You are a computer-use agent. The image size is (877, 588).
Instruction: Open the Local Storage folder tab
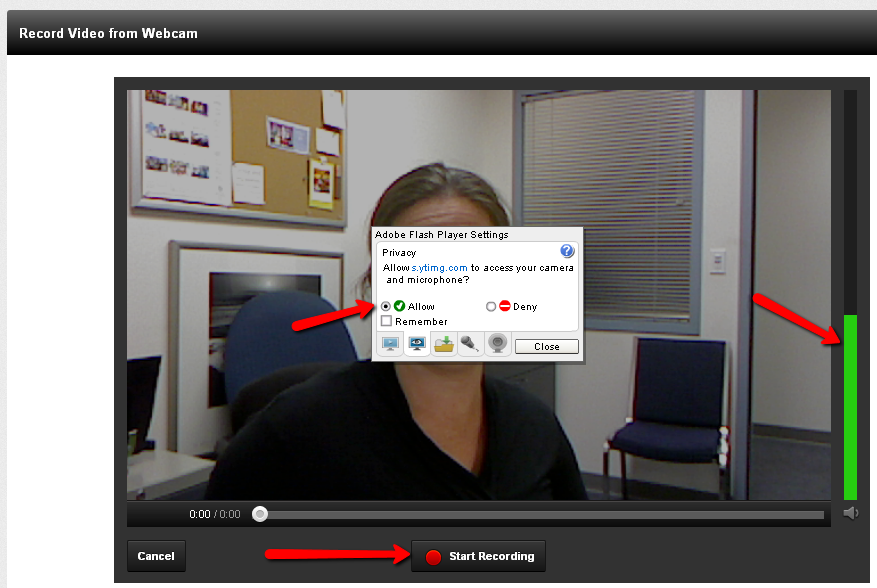pyautogui.click(x=444, y=344)
